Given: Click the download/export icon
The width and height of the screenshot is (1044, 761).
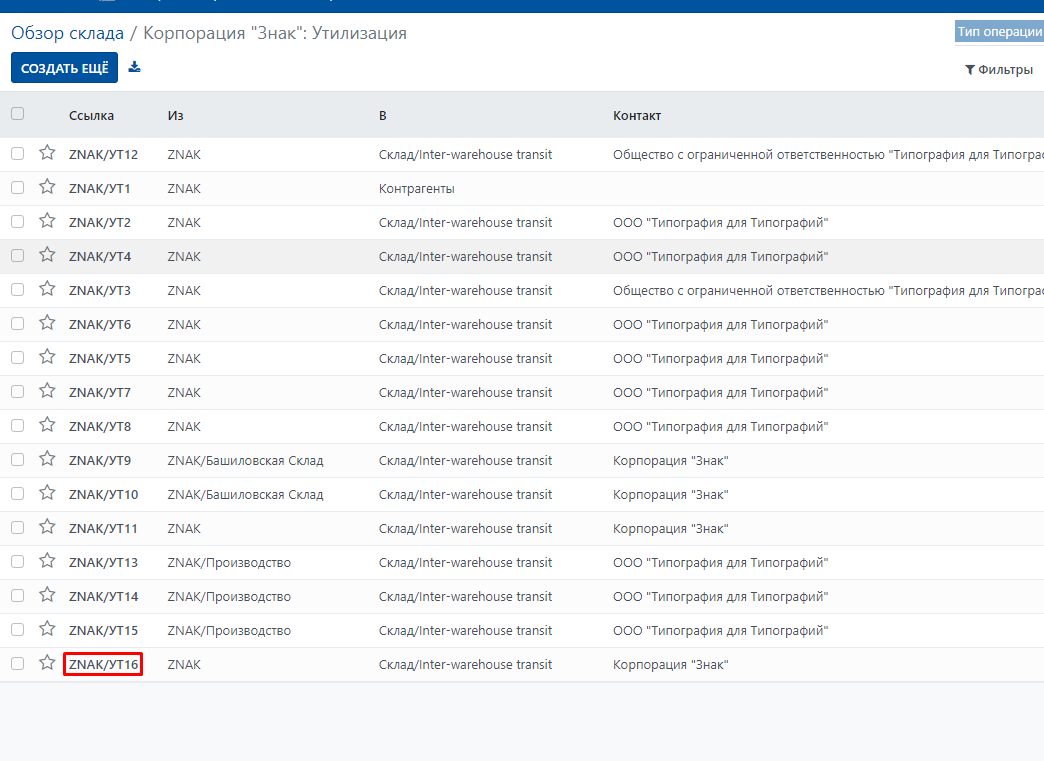Looking at the screenshot, I should pos(134,67).
